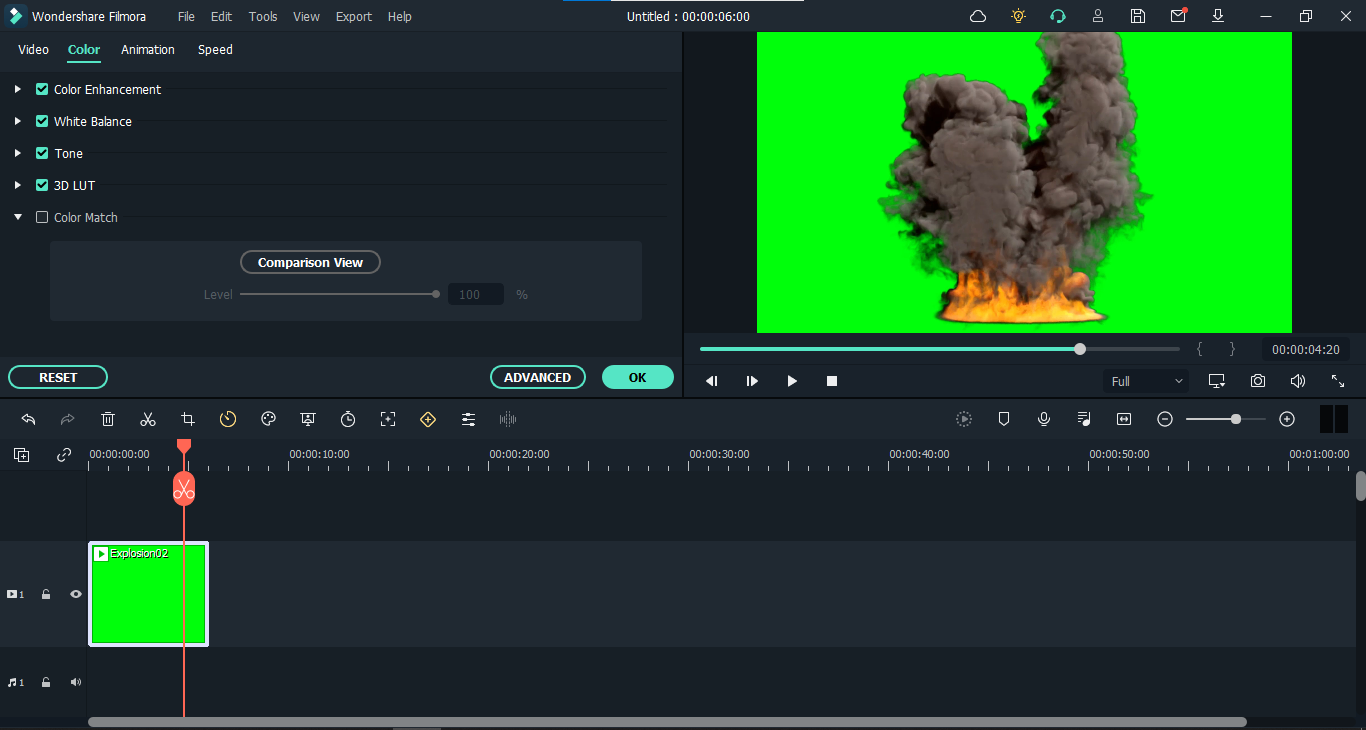The height and width of the screenshot is (730, 1366).
Task: Click the Delete trash icon
Action: click(x=108, y=419)
